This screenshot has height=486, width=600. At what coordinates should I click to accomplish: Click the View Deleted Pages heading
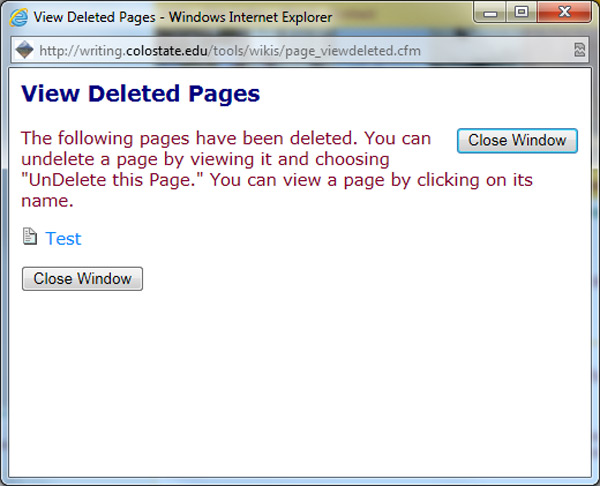coord(140,94)
